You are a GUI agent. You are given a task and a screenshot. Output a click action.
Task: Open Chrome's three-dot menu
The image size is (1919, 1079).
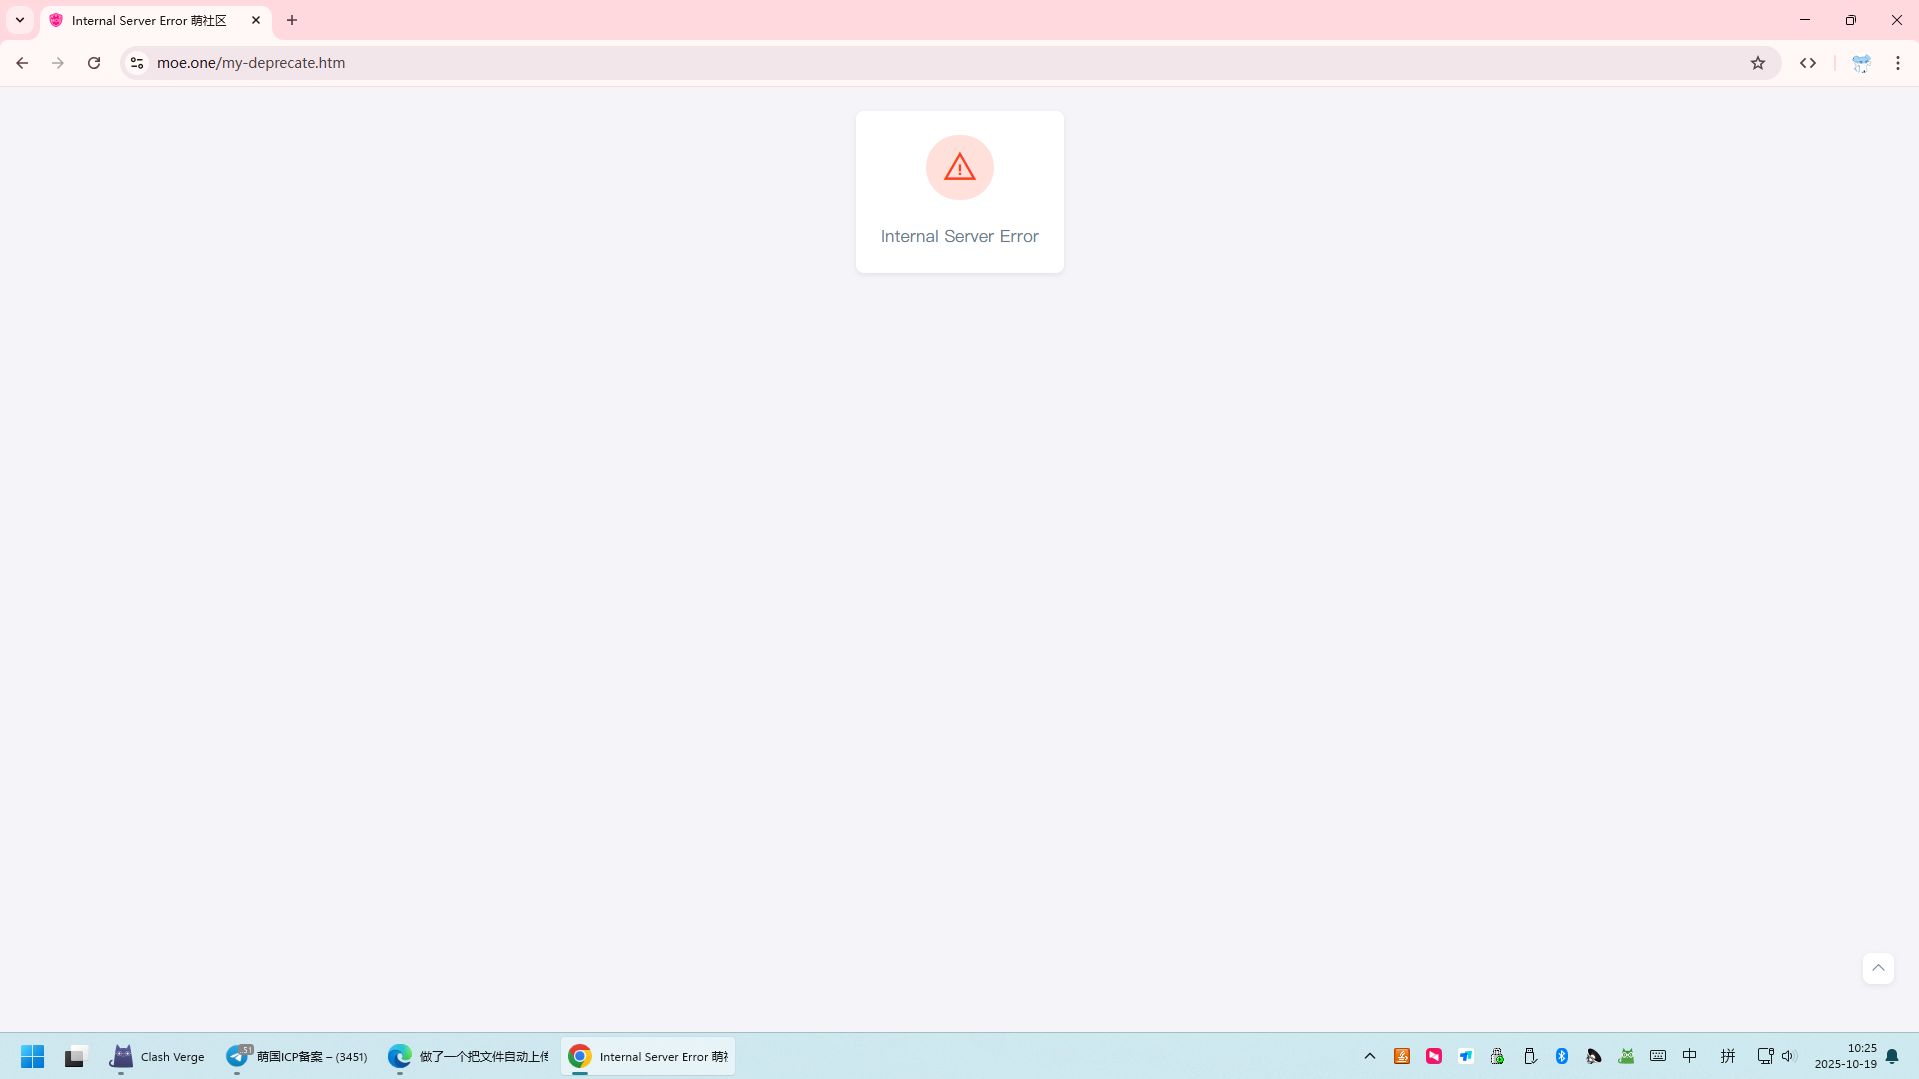coord(1898,63)
